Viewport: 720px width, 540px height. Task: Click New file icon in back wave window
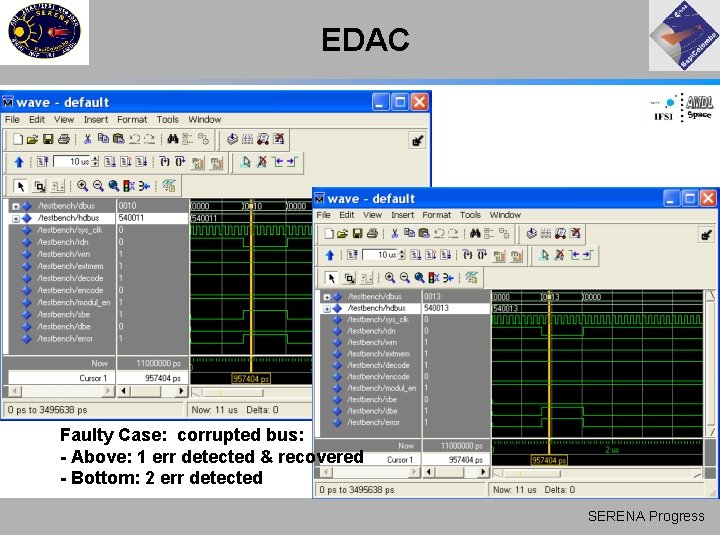pyautogui.click(x=18, y=139)
